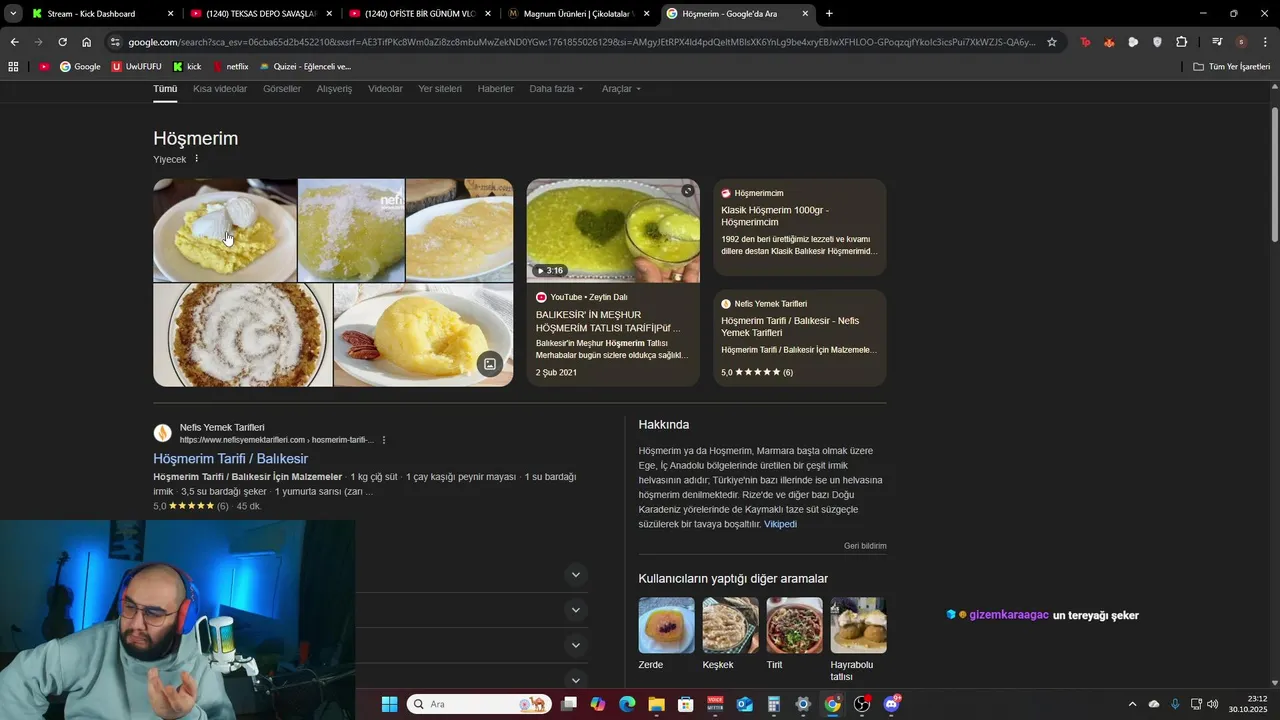Screen dimensions: 1280x720
Task: Open the browser home page
Action: tap(86, 42)
